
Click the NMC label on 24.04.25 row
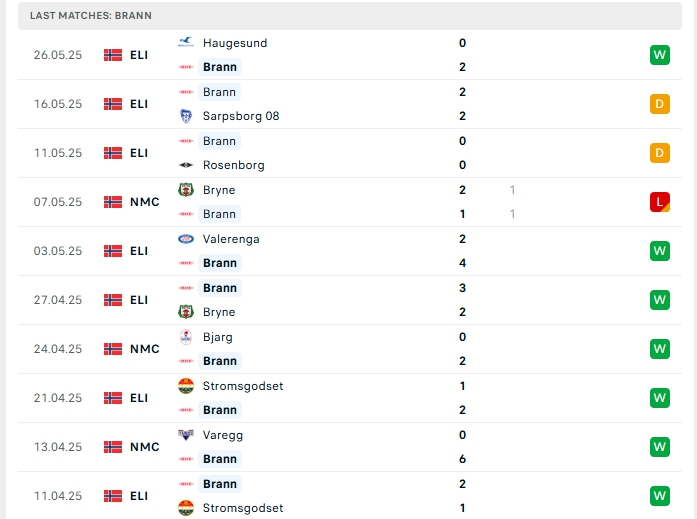pos(144,349)
